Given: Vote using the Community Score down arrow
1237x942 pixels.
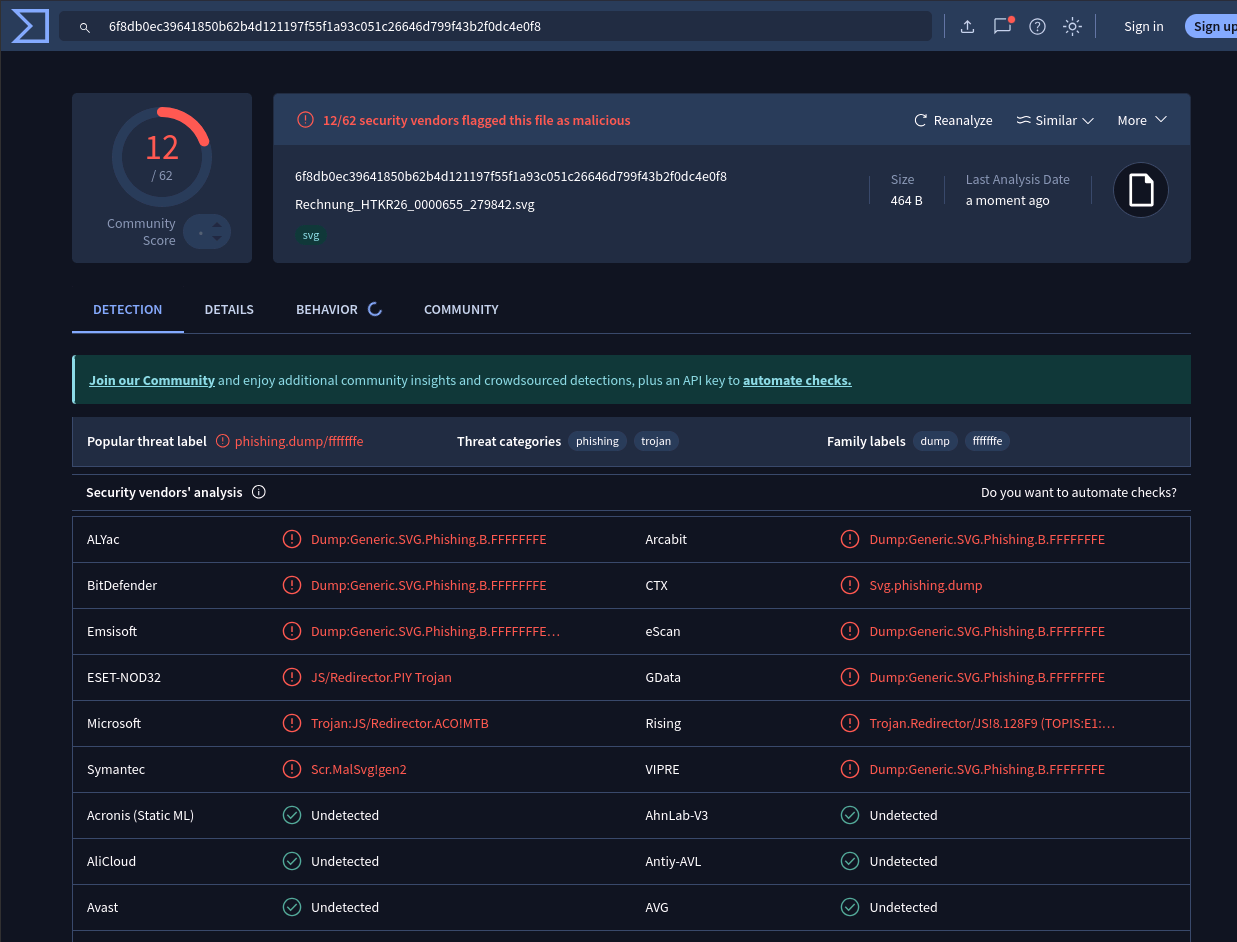Looking at the screenshot, I should (217, 240).
